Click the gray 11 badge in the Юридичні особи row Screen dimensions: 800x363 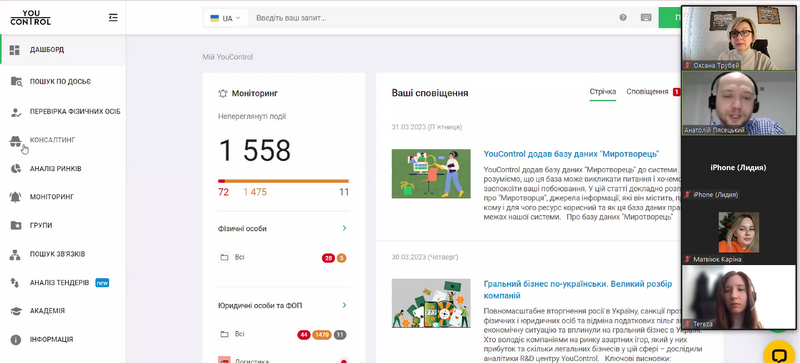tap(340, 335)
